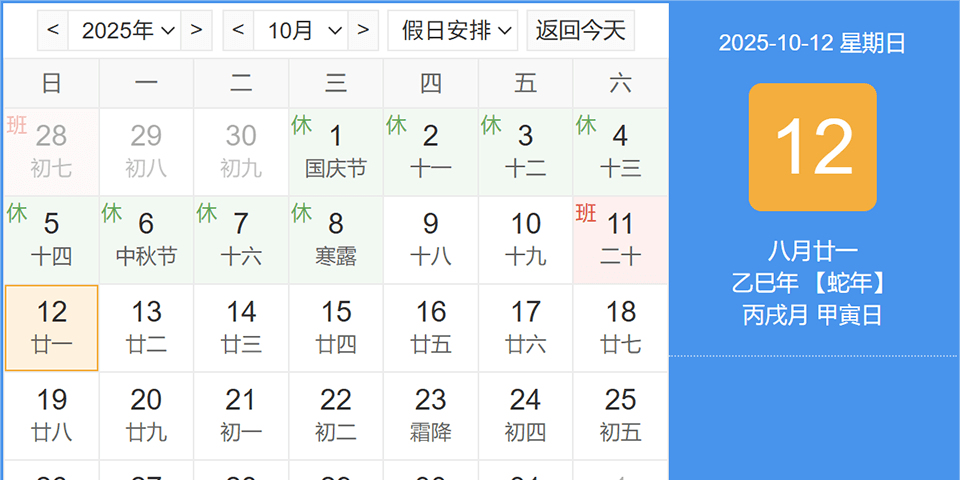The width and height of the screenshot is (960, 480).
Task: Select October 15 廿四
Action: coord(336,328)
